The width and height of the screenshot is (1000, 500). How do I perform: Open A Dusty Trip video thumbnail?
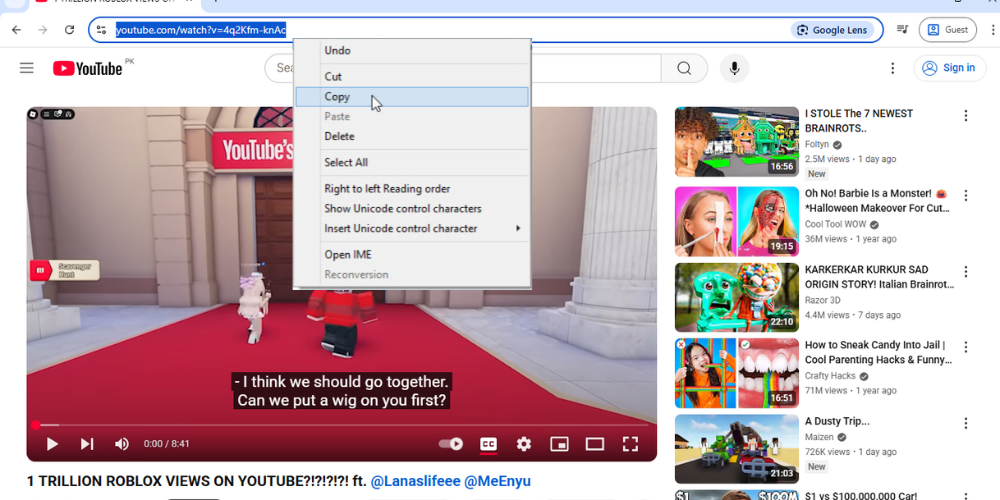coord(737,450)
